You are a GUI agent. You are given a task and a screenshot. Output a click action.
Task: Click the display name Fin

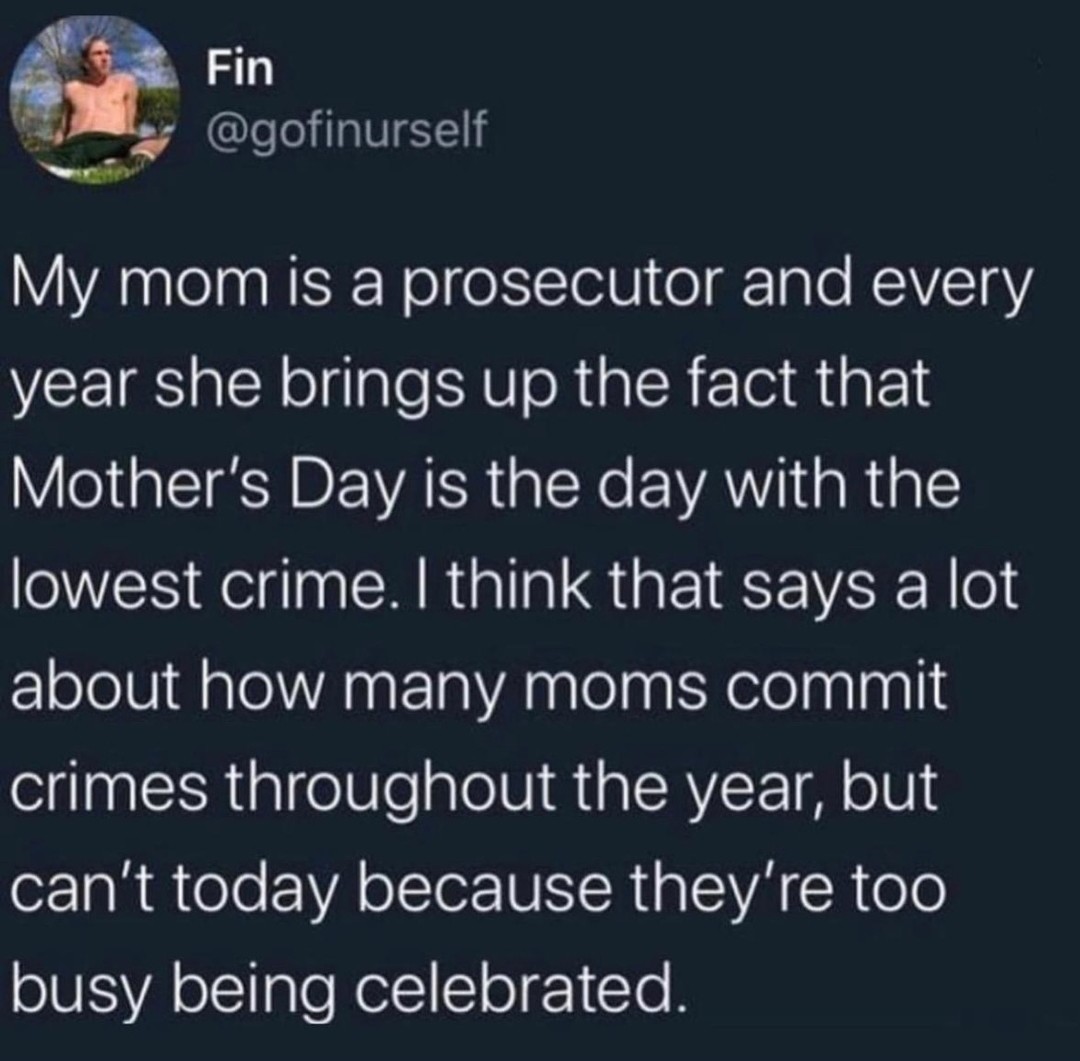[x=240, y=69]
